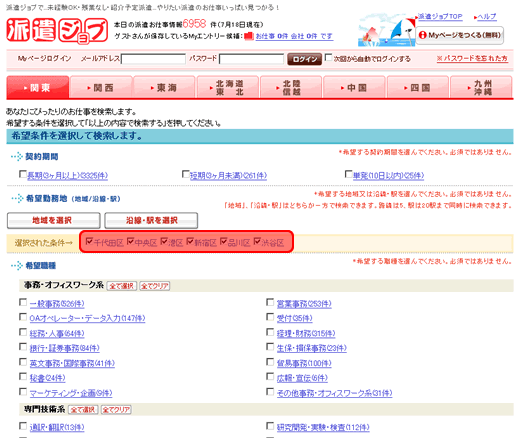The height and width of the screenshot is (438, 520).
Task: Switch to the 関西 region tab
Action: [x=101, y=87]
